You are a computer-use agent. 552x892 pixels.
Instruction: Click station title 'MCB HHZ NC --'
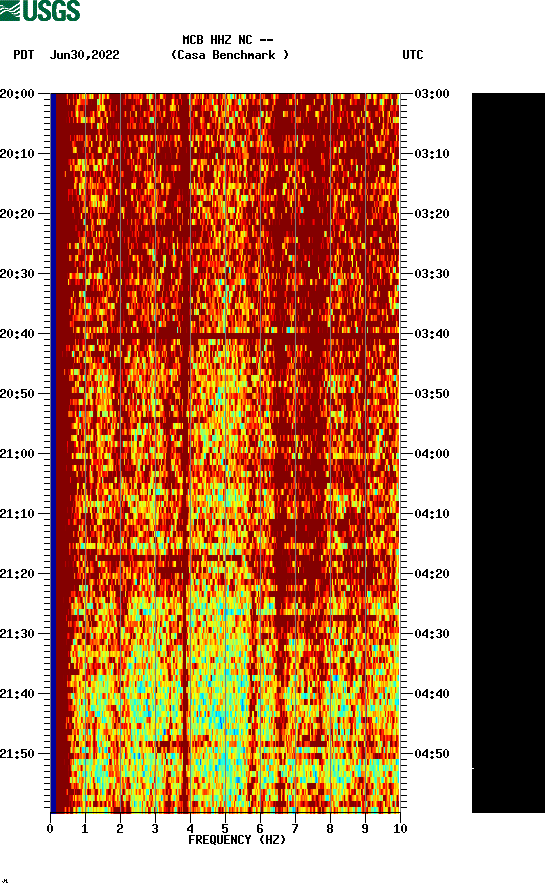point(228,40)
